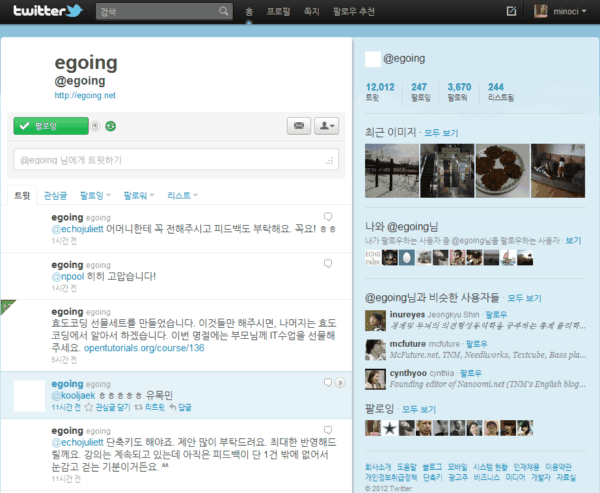Click 모두 보기 next to 팔로잉 section
This screenshot has height=493, width=600.
click(419, 409)
